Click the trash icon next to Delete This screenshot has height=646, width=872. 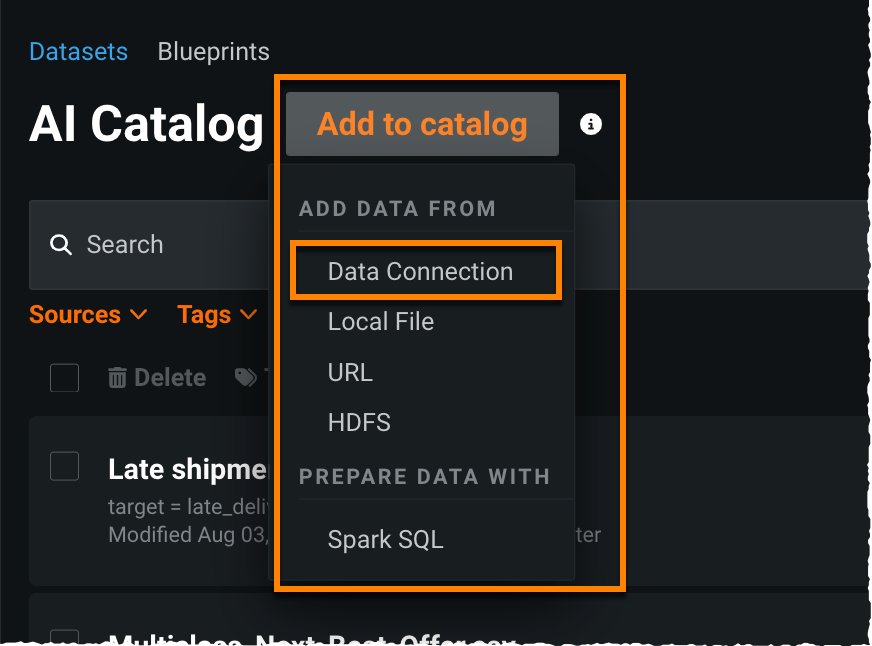click(117, 378)
